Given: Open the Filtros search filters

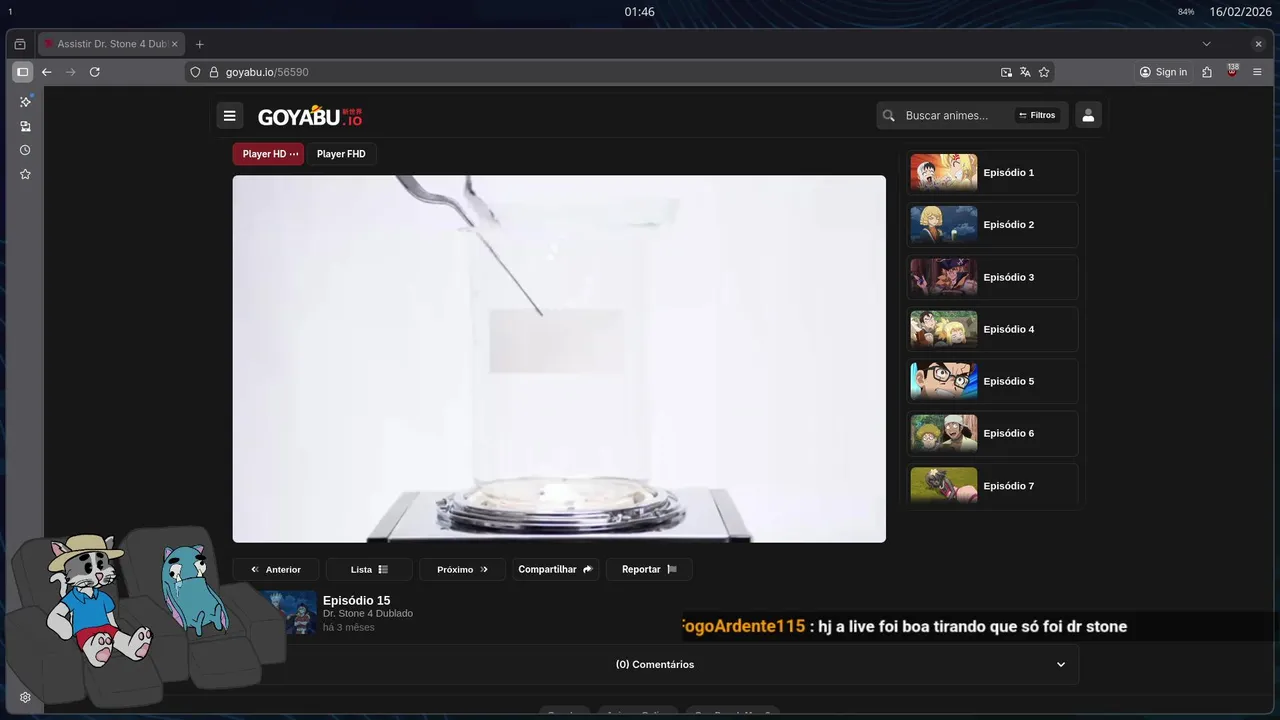Looking at the screenshot, I should 1037,115.
